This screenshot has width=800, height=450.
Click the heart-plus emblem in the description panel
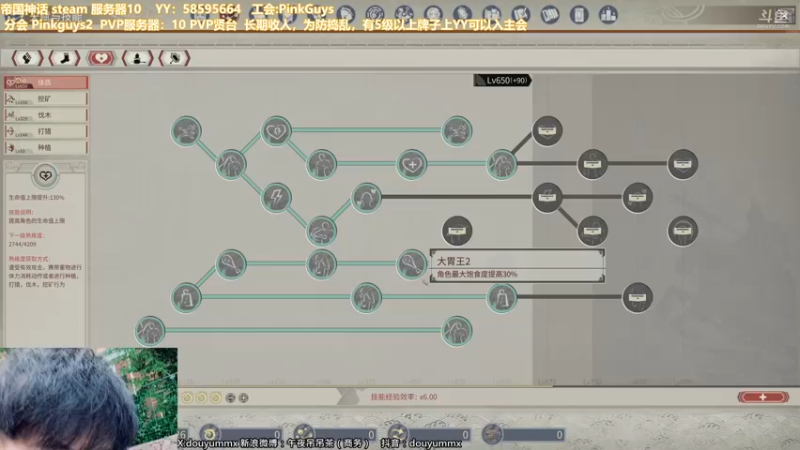45,176
